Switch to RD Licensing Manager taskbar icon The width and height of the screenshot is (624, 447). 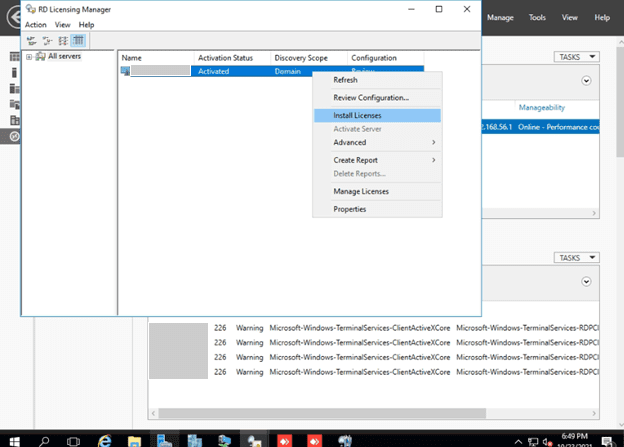click(x=255, y=440)
